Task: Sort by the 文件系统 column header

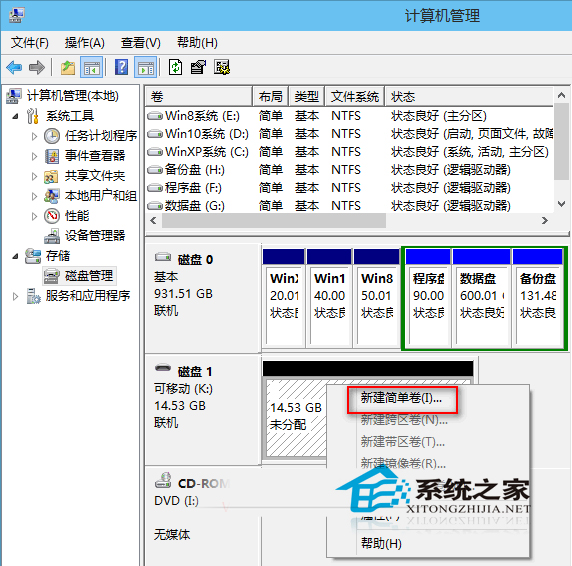Action: (355, 97)
